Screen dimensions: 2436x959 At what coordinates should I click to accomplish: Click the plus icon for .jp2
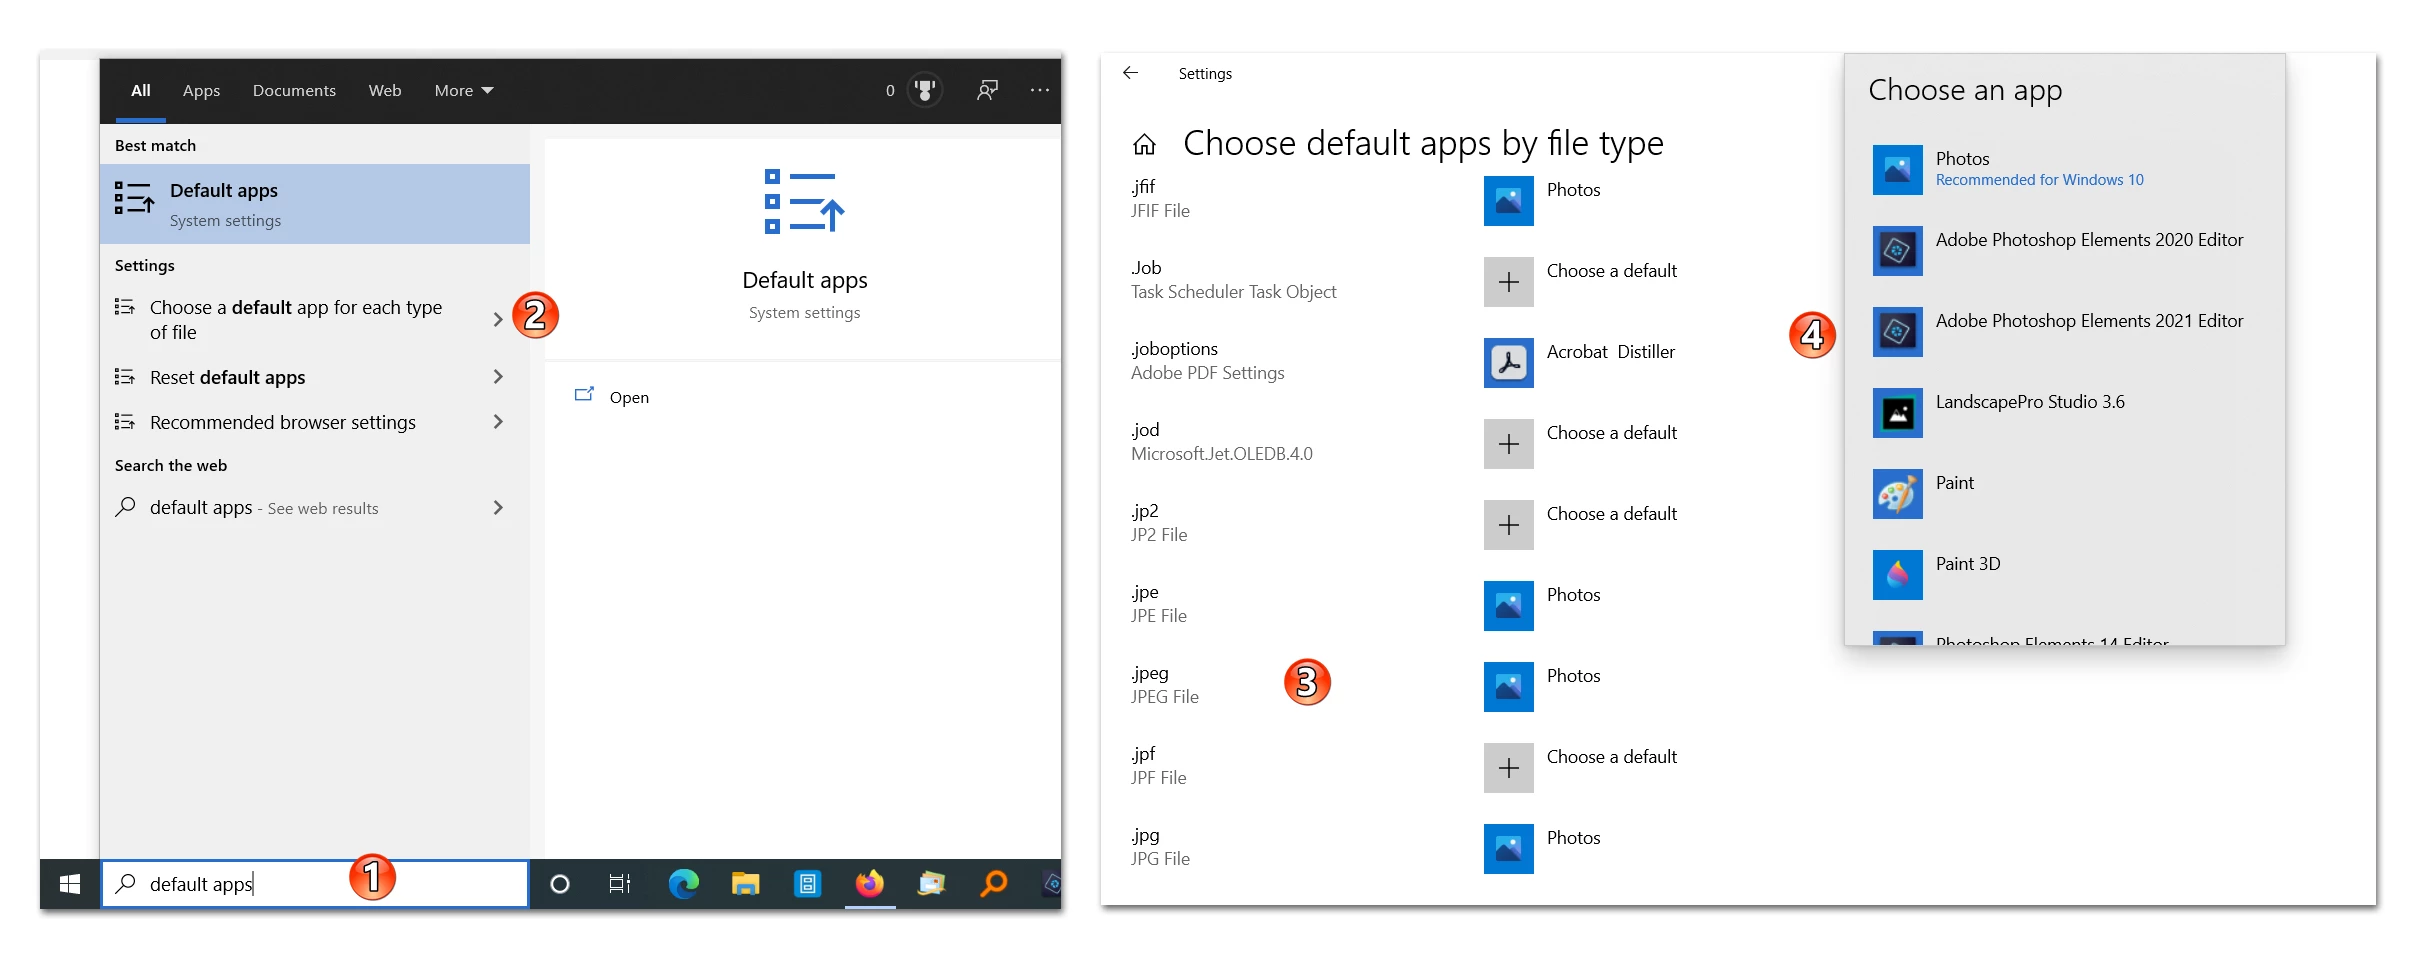1509,525
